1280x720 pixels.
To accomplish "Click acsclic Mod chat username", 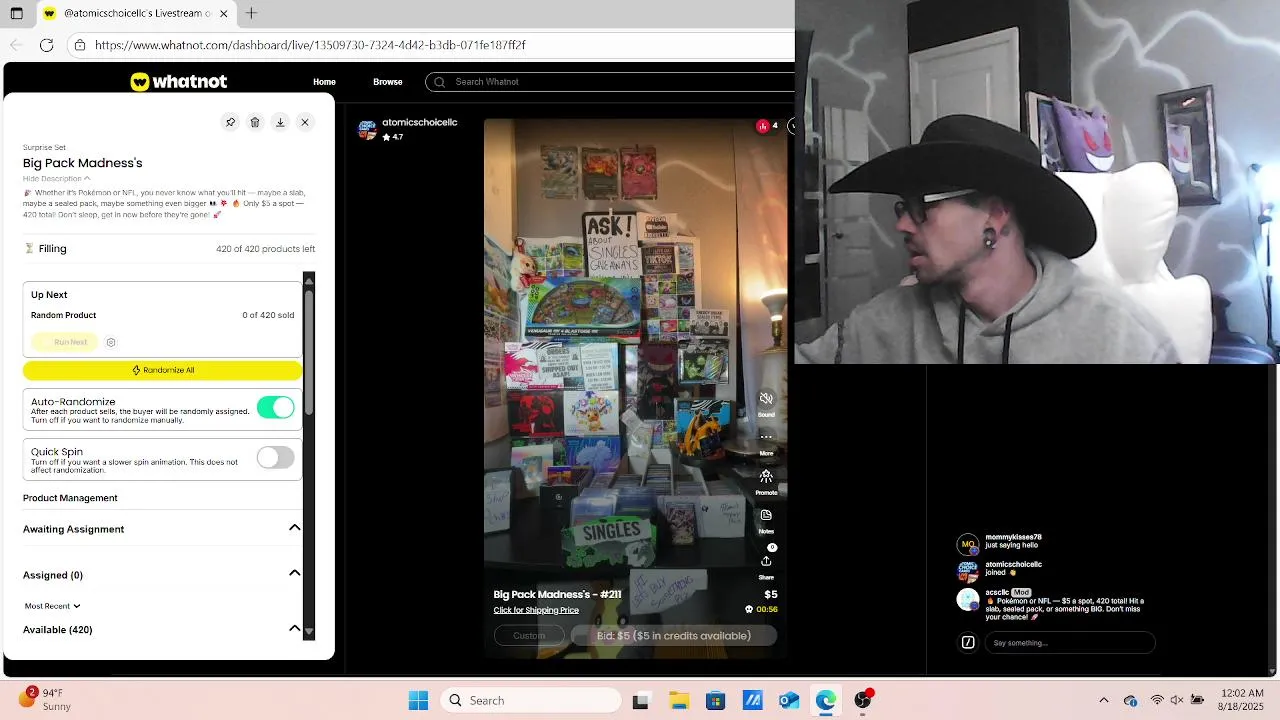I will (x=997, y=592).
